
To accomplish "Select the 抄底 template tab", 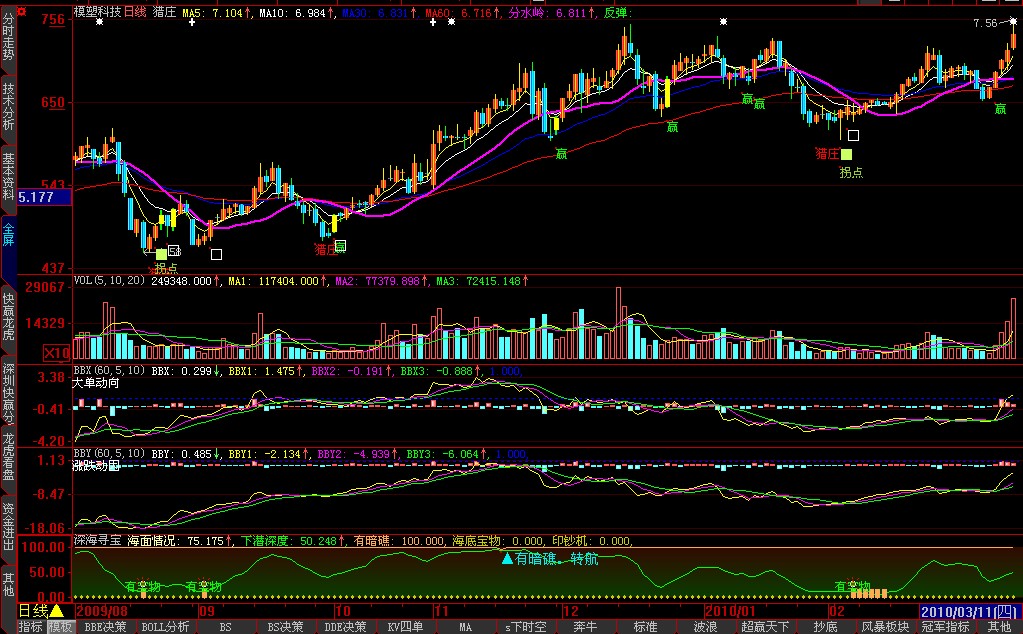I will (825, 627).
